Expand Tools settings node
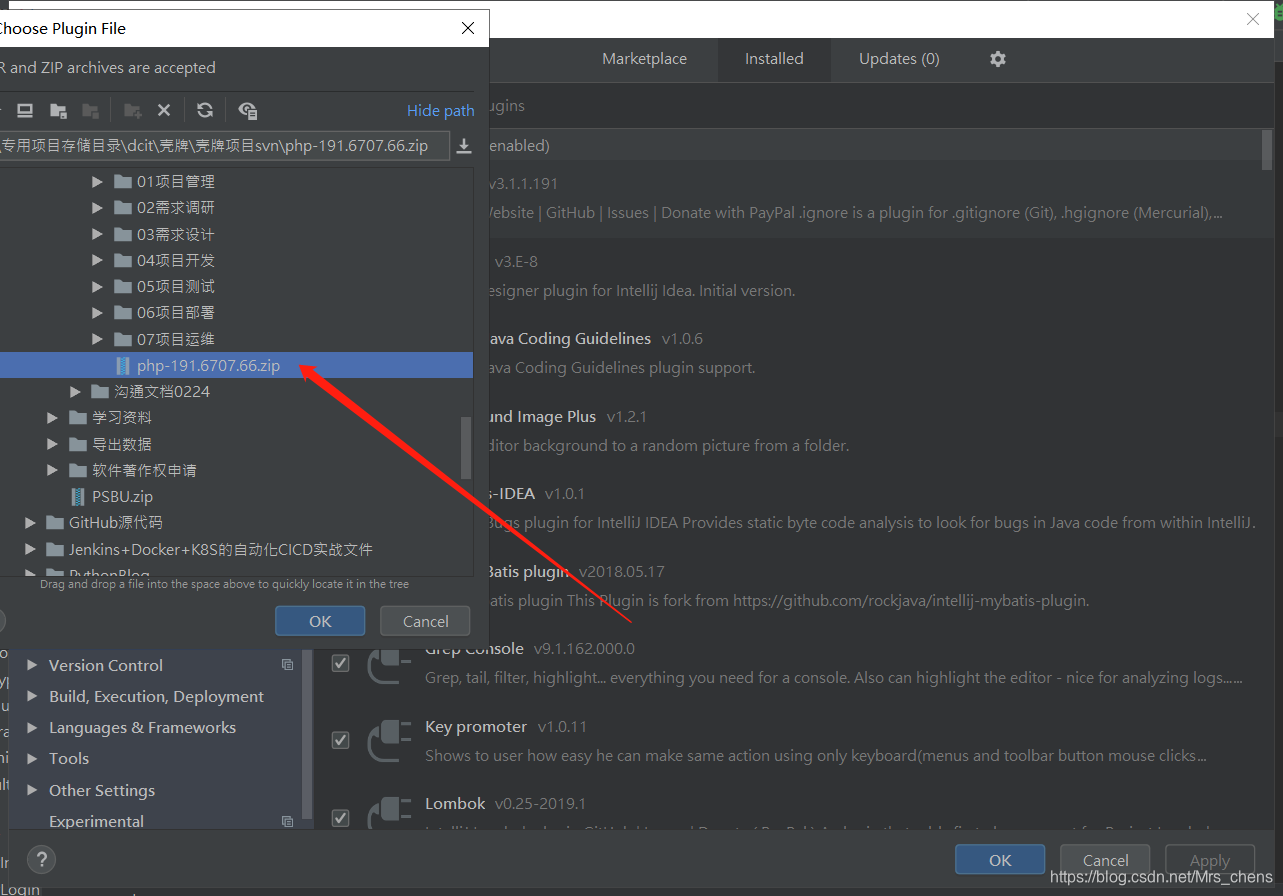Screen dimensions: 1283x896 (32, 758)
